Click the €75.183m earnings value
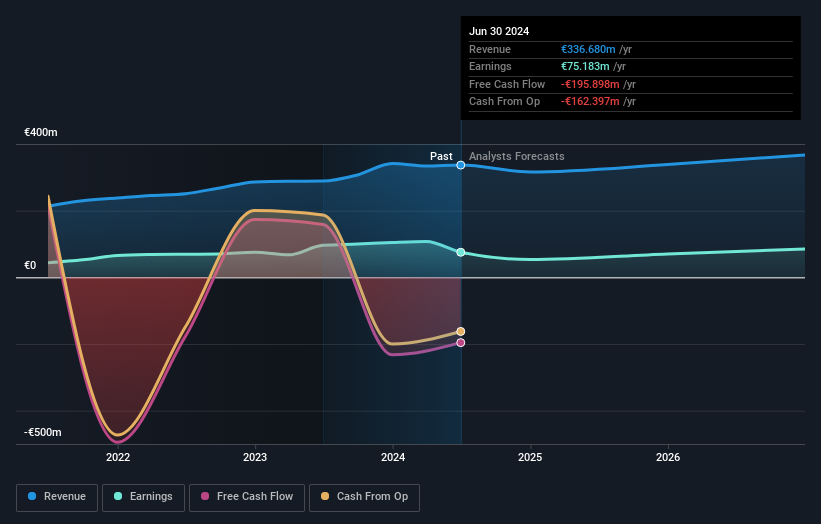The height and width of the screenshot is (524, 821). click(585, 66)
